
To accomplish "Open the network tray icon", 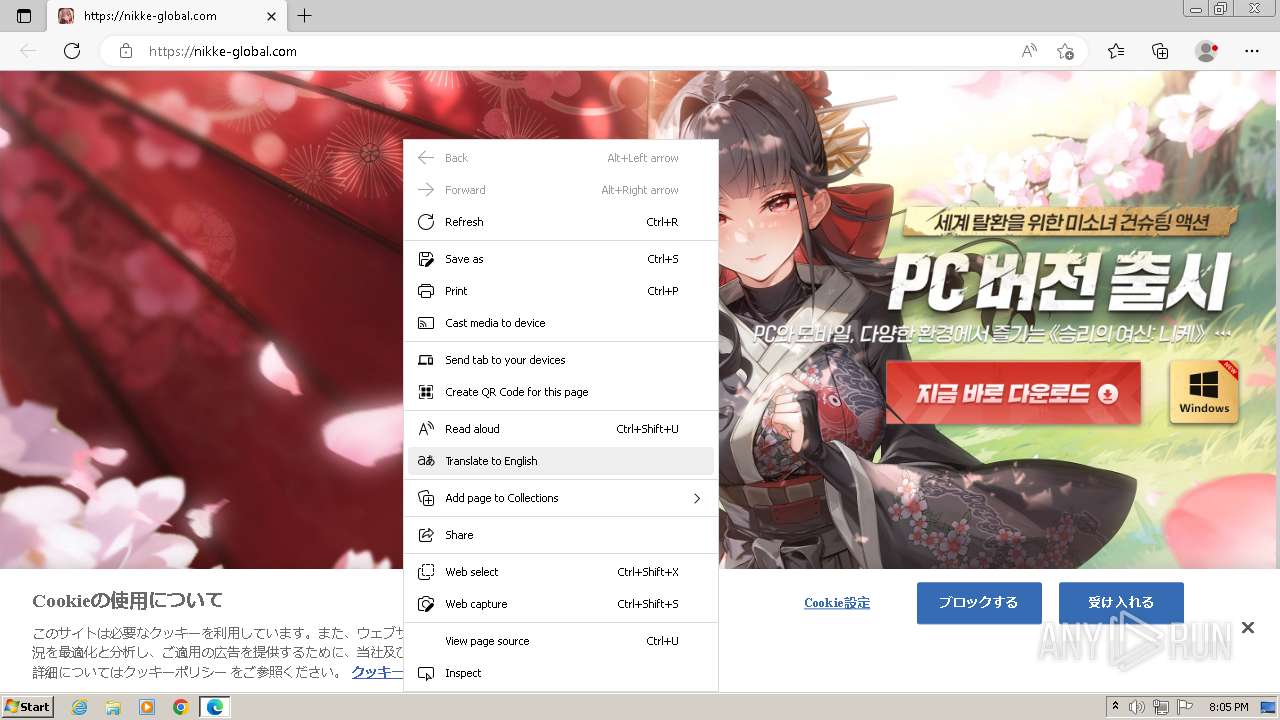I will 1161,707.
